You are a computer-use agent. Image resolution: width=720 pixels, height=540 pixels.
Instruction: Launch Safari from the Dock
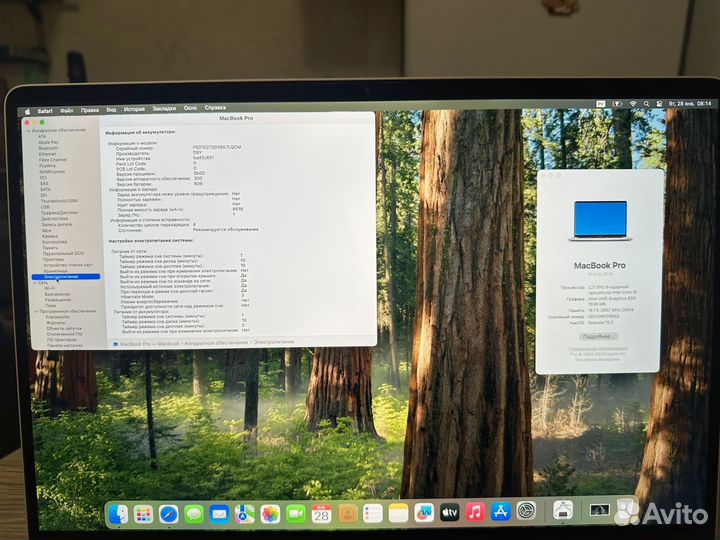pos(169,514)
